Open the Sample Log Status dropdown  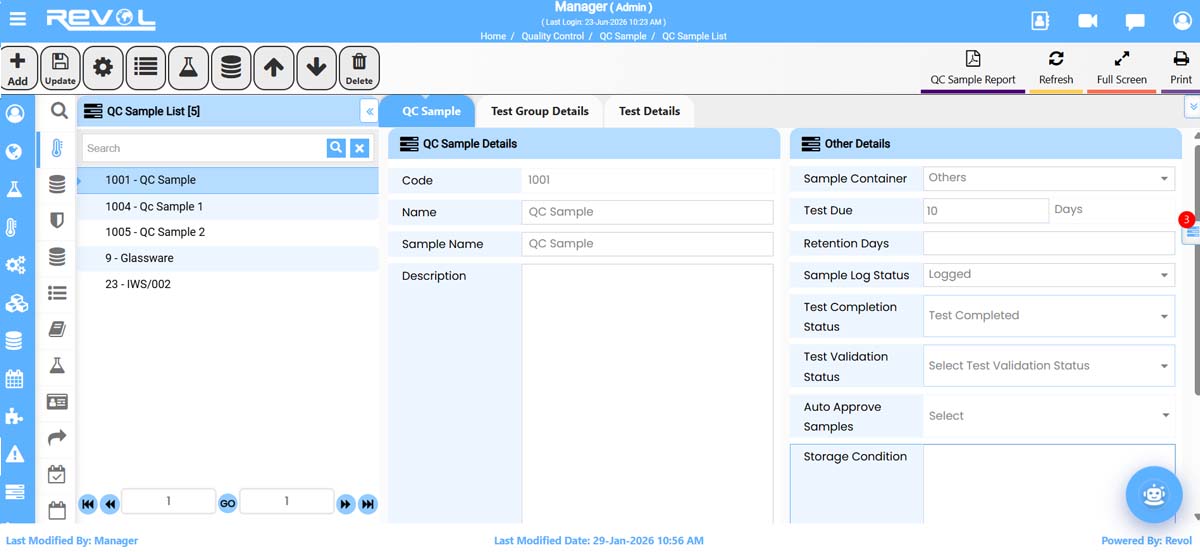1049,274
